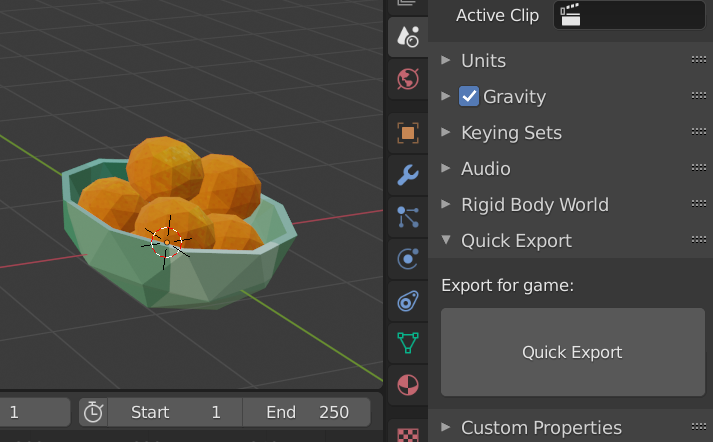The height and width of the screenshot is (442, 713).
Task: Open the Object Constraints tab
Action: (408, 301)
